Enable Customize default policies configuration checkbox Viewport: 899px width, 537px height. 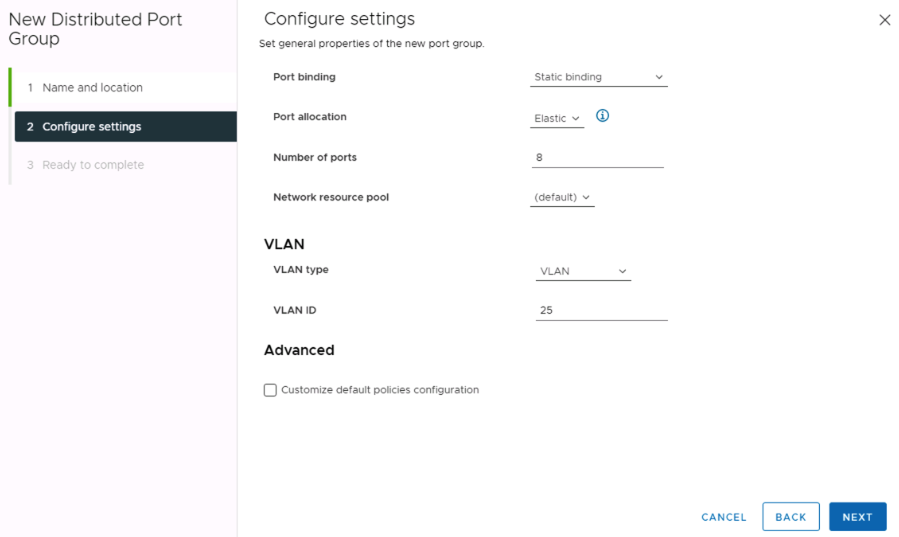coord(270,390)
